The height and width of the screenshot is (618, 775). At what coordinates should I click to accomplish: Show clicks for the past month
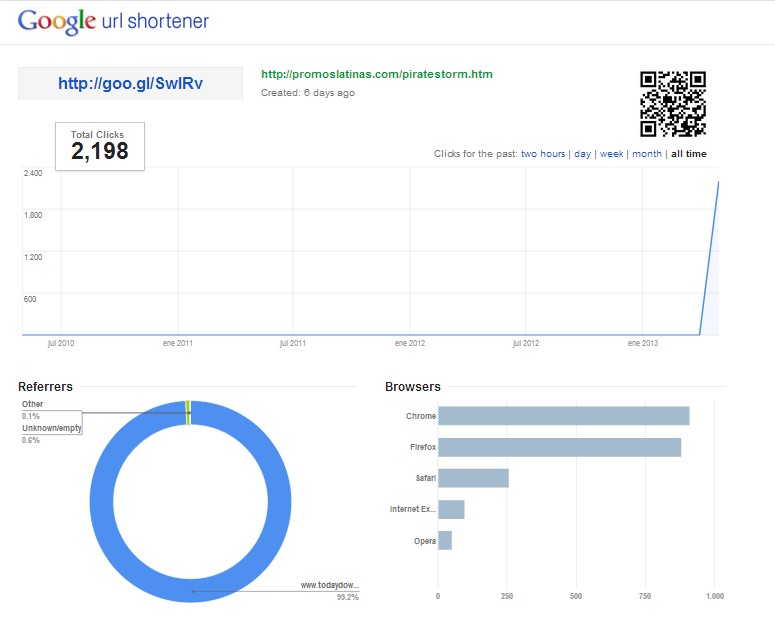(x=646, y=154)
